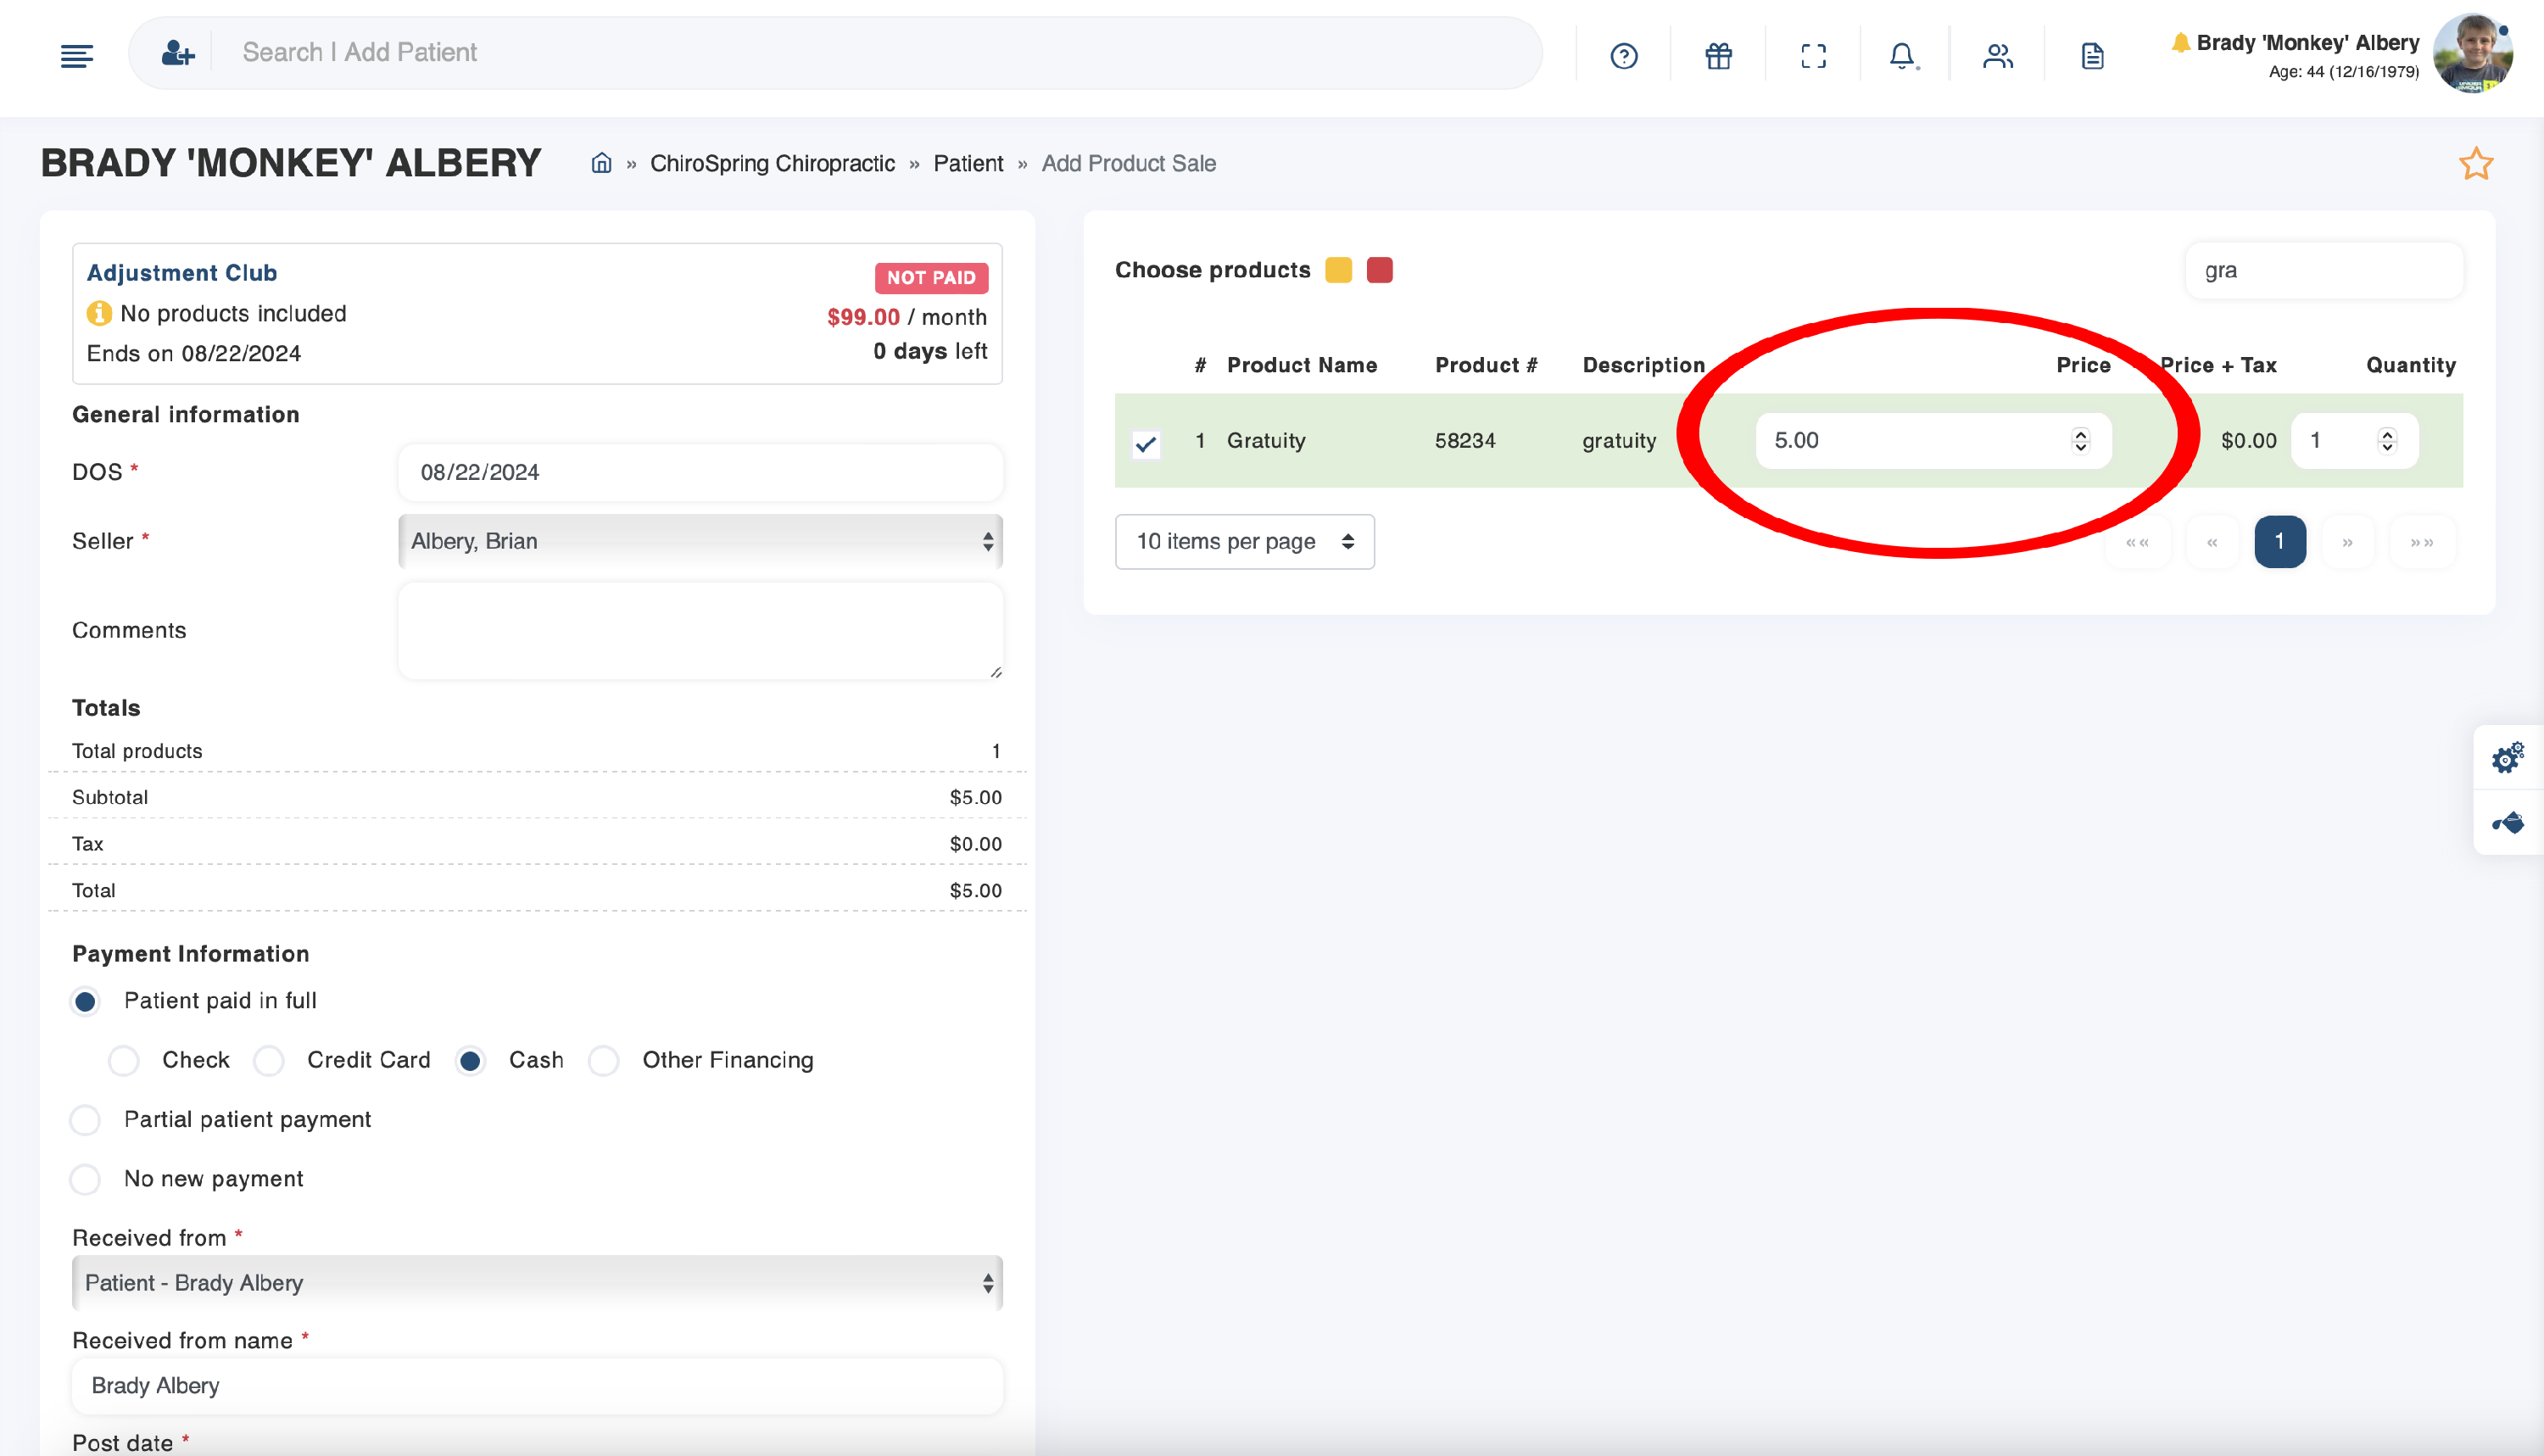Click page 1 pagination button
Screen dimensions: 2544x1456
[2279, 542]
